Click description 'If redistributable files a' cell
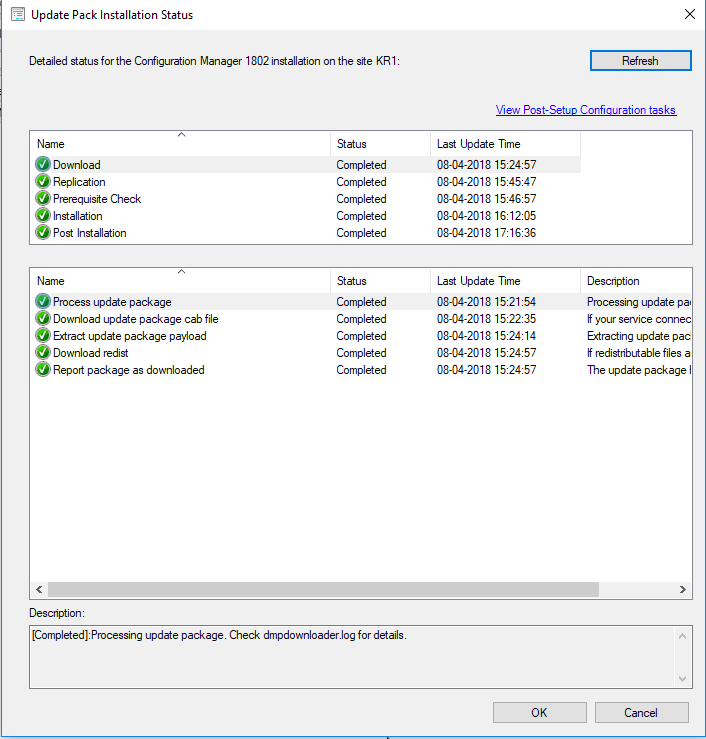The width and height of the screenshot is (706, 739). pos(639,353)
